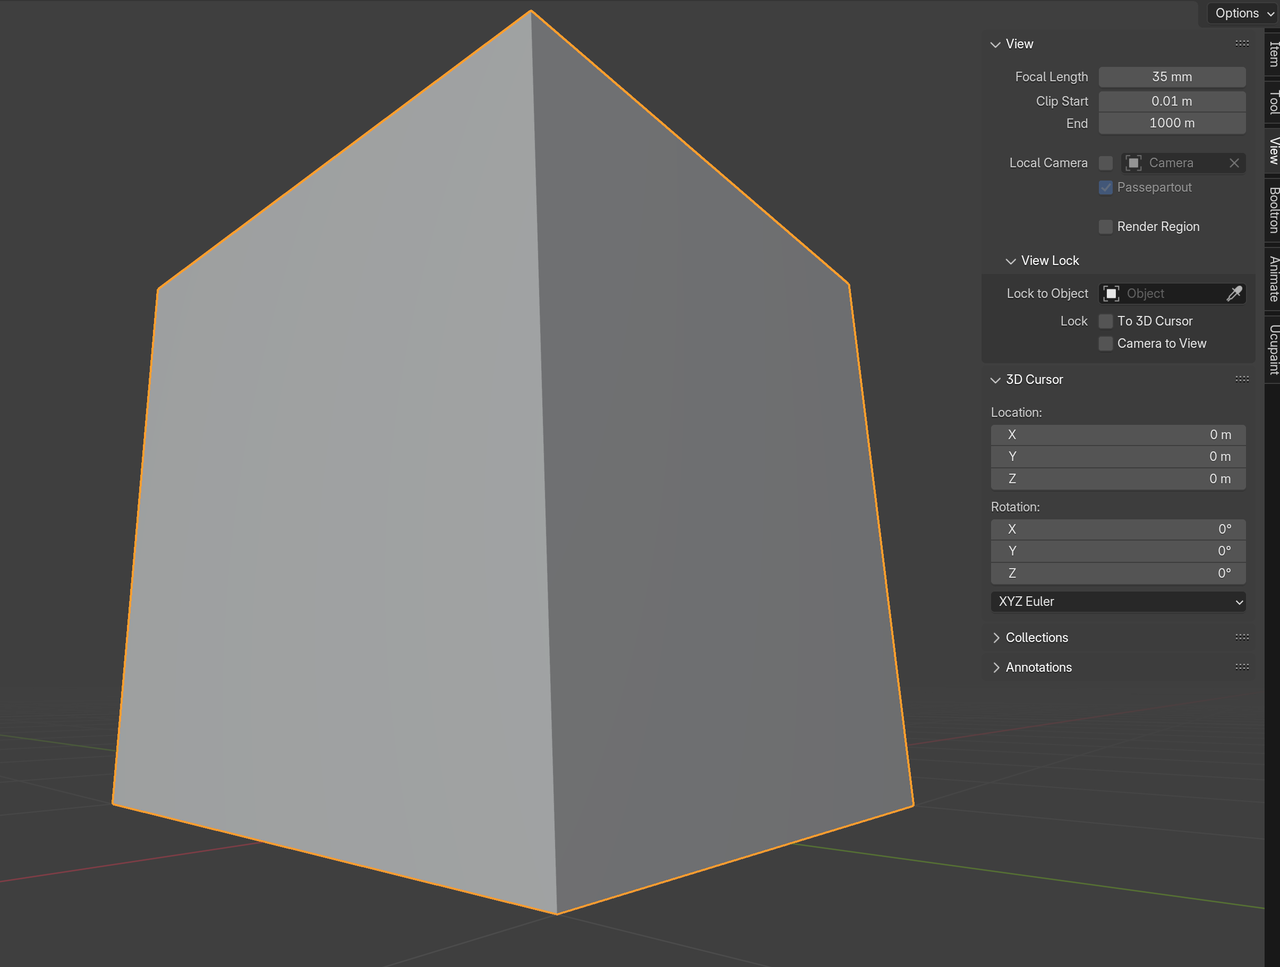Click the grip dots icon on View panel header

1242,43
